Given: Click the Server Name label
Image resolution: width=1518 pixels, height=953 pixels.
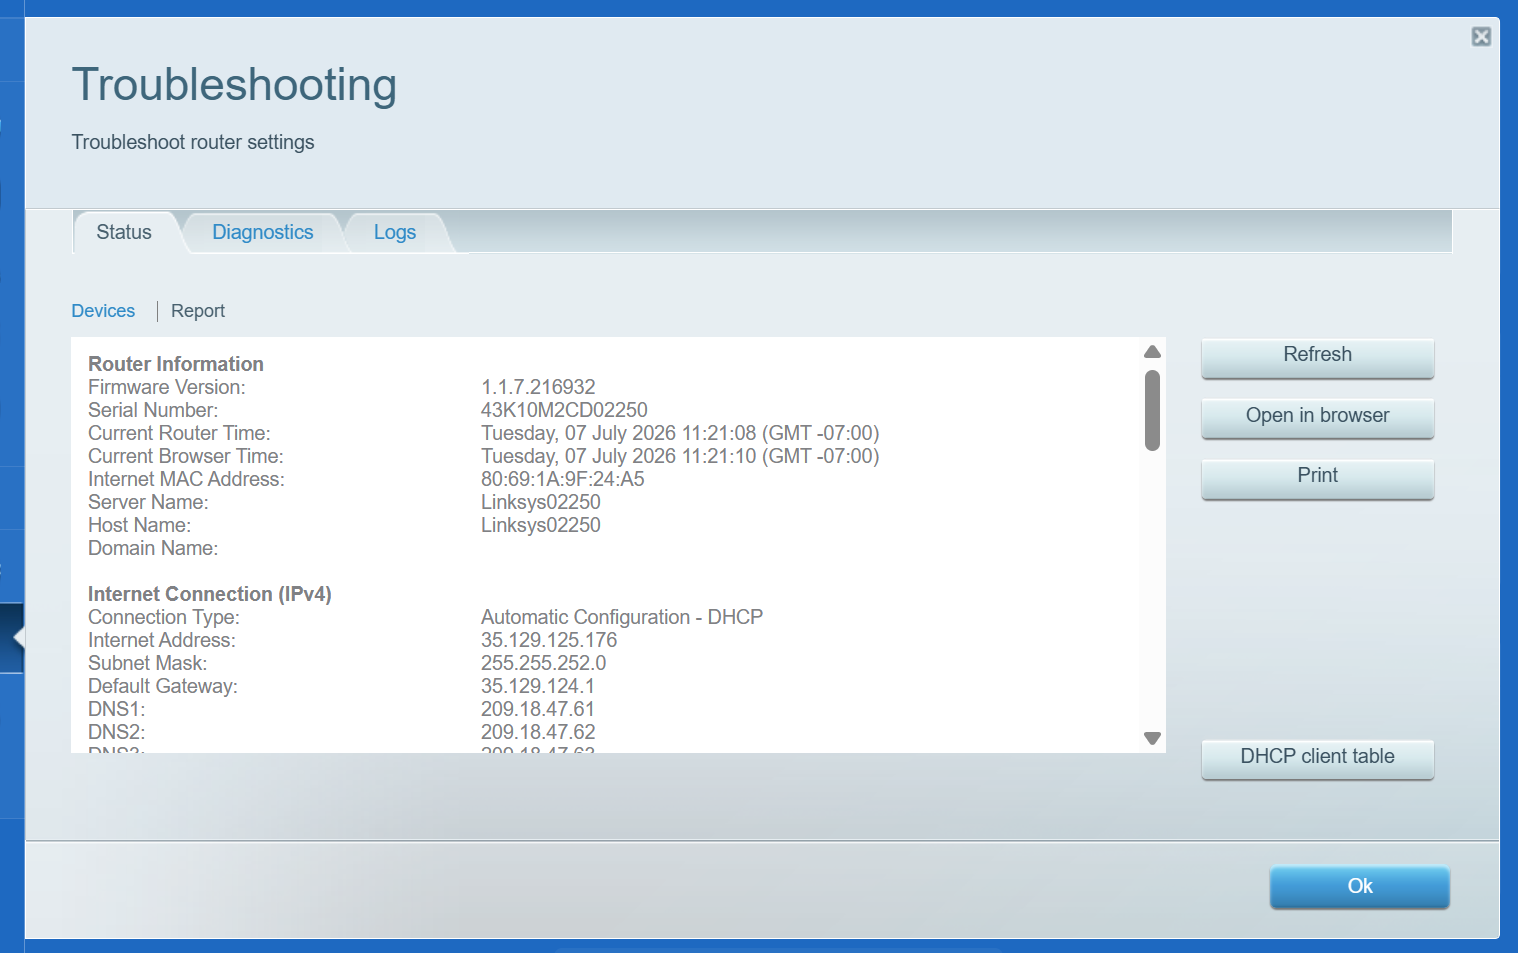Looking at the screenshot, I should click(148, 502).
